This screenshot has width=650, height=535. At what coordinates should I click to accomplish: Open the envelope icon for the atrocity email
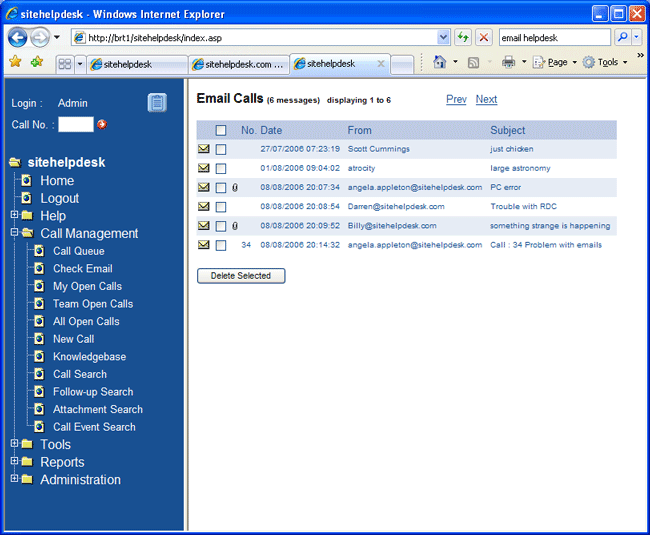[x=204, y=168]
